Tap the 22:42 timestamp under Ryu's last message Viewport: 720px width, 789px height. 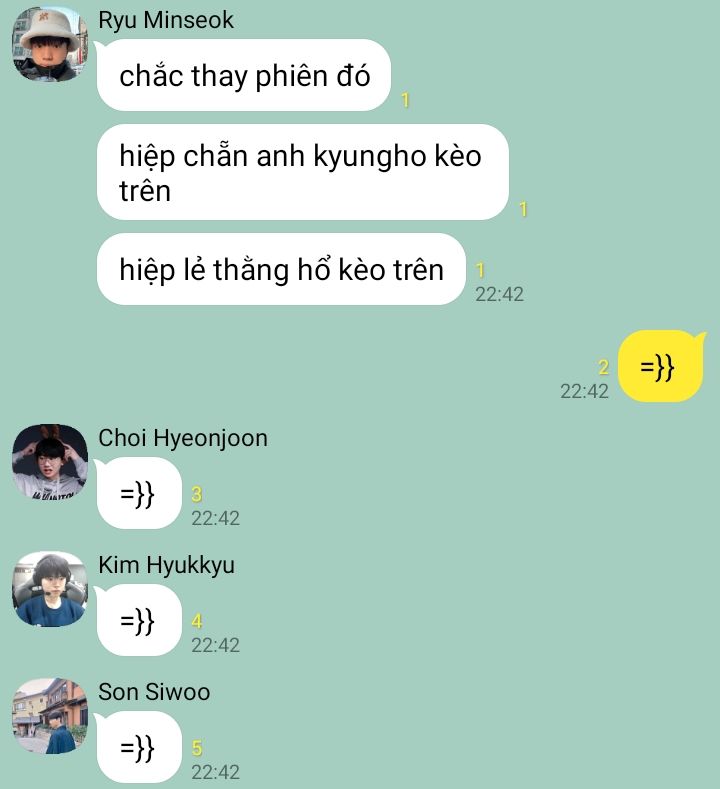click(500, 294)
